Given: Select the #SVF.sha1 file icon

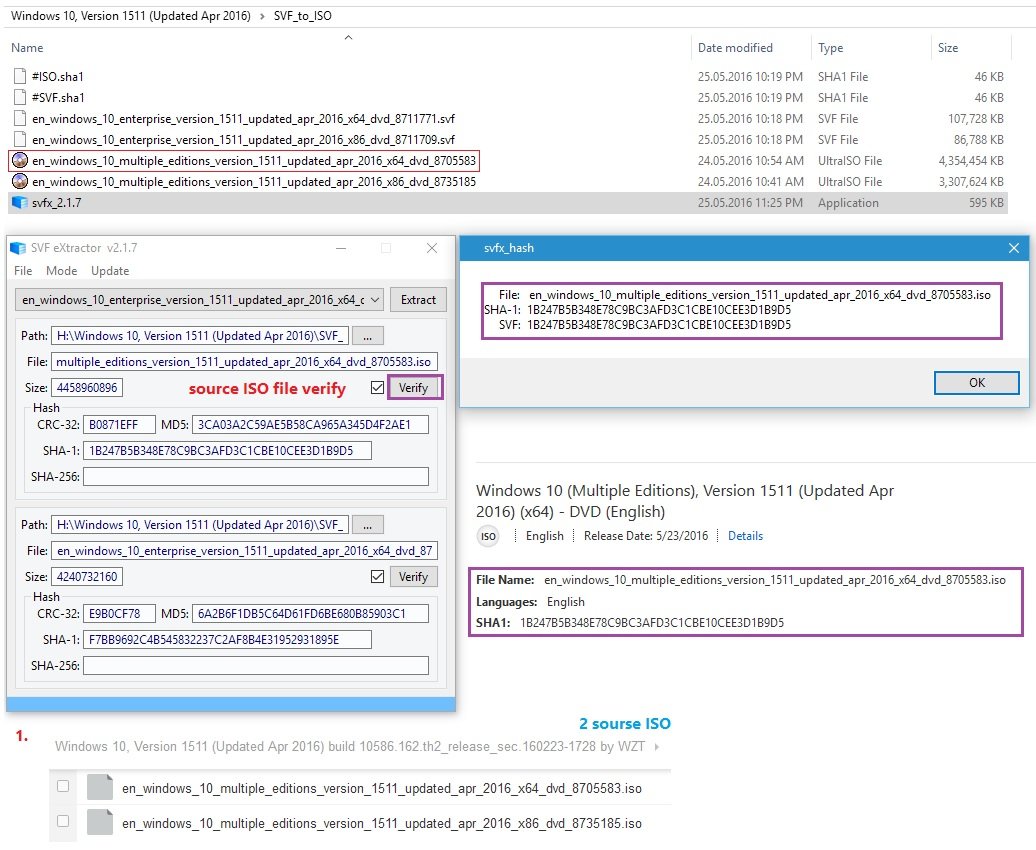Looking at the screenshot, I should pos(20,98).
